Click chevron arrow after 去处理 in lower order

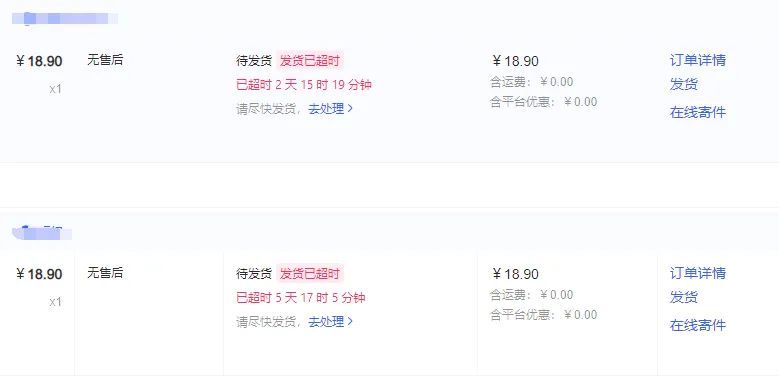point(350,321)
